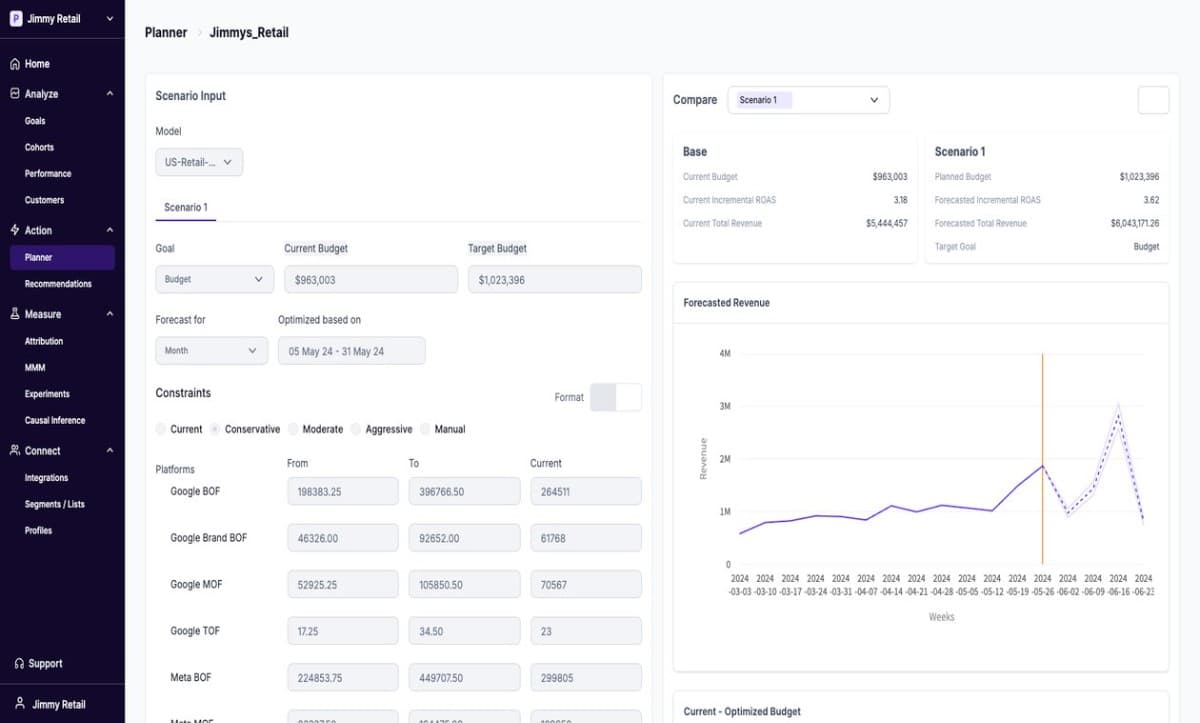Click the Measure section icon
The height and width of the screenshot is (723, 1200).
tap(15, 314)
